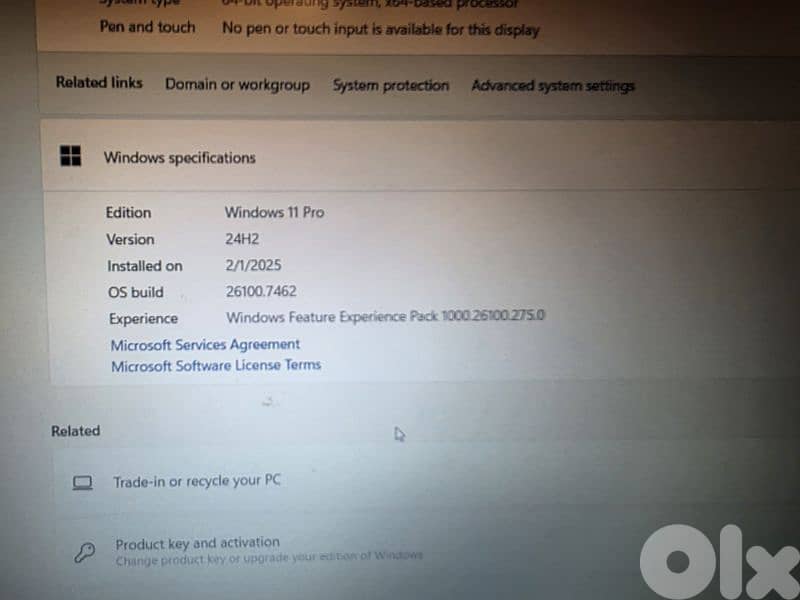Select the laptop icon next to Trade-in

pos(81,481)
